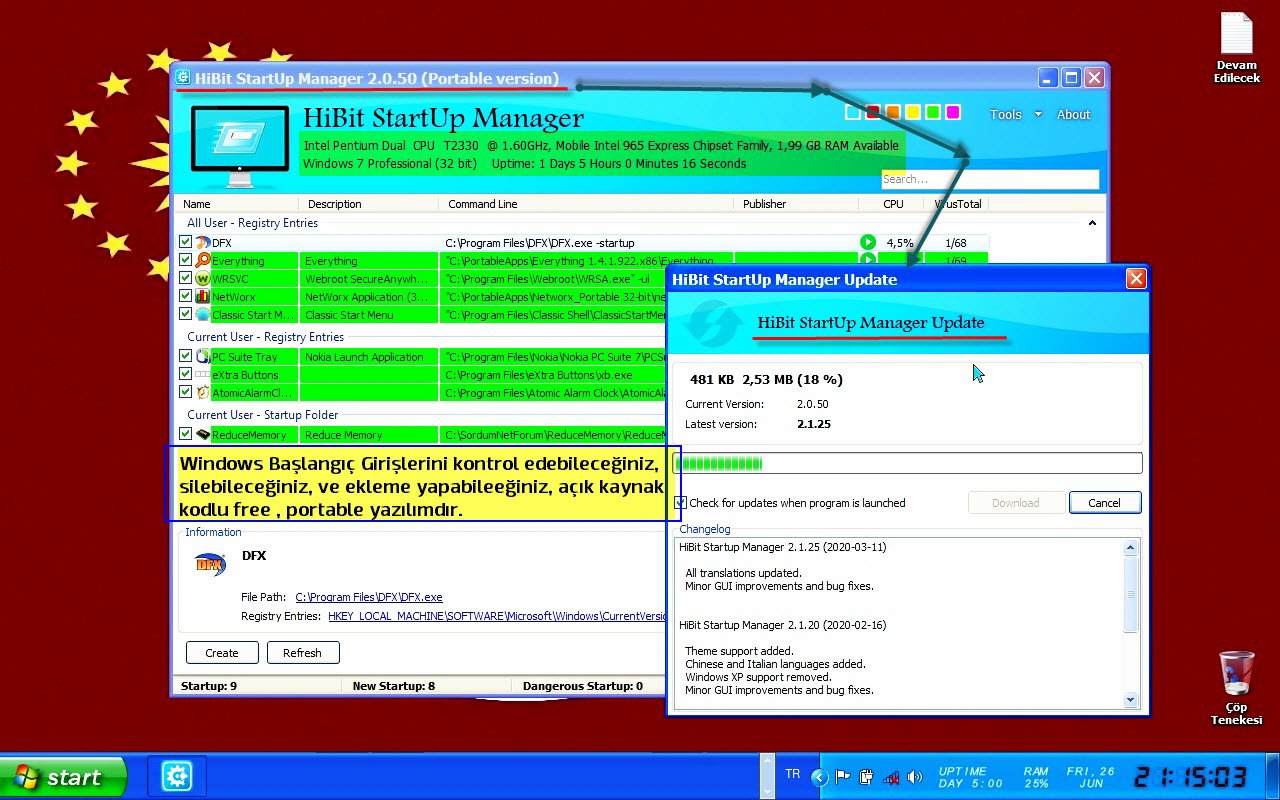The height and width of the screenshot is (800, 1280).
Task: Click the clipboard-like tray icon
Action: (x=866, y=777)
